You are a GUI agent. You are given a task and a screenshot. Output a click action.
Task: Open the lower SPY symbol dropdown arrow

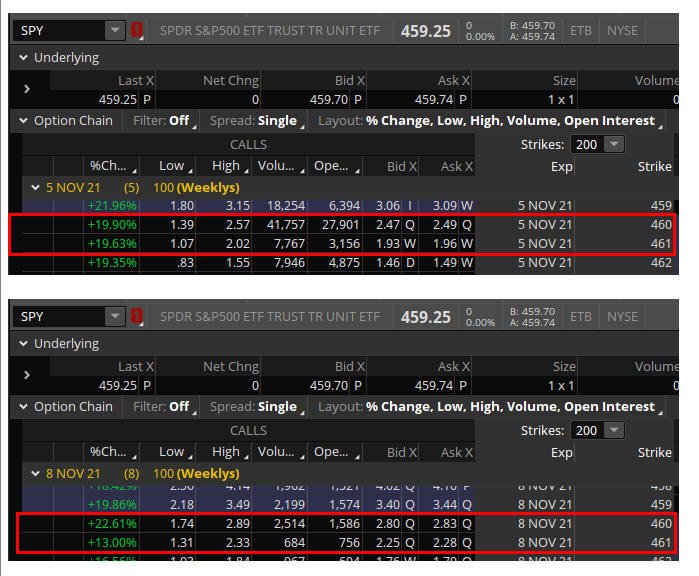pyautogui.click(x=115, y=317)
